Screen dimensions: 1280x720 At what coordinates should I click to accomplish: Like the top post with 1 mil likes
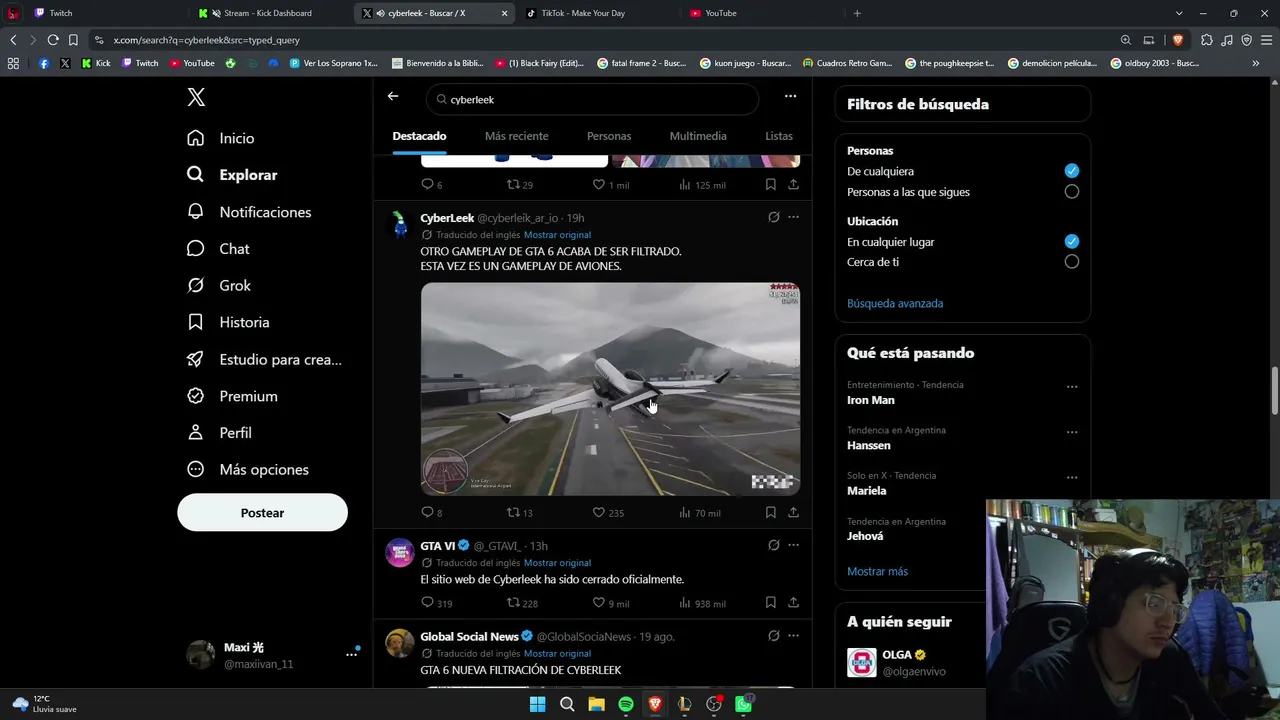click(599, 184)
